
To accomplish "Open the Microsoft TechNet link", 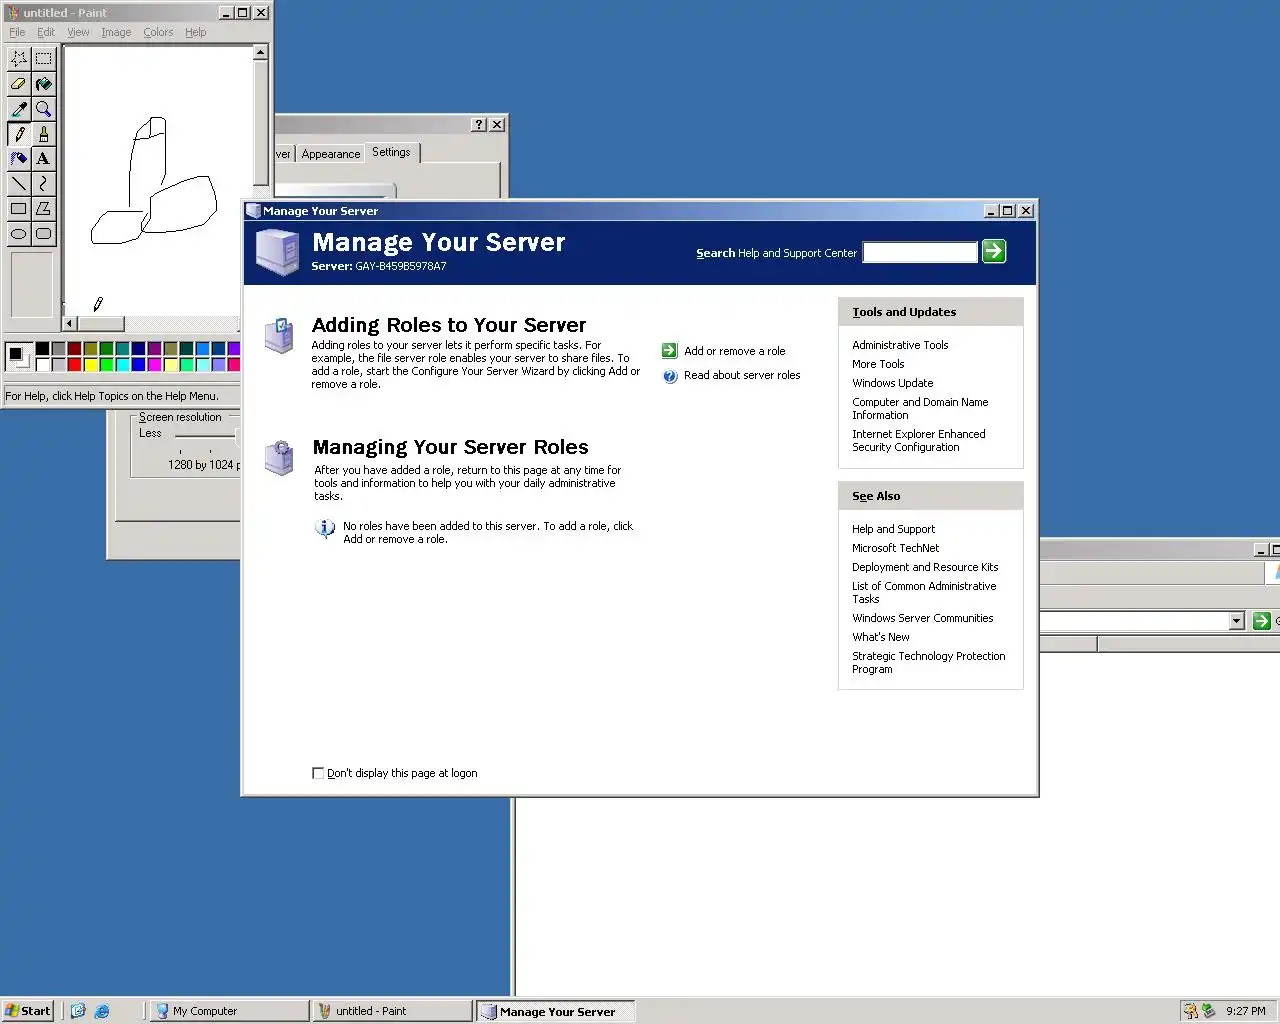I will pyautogui.click(x=895, y=548).
